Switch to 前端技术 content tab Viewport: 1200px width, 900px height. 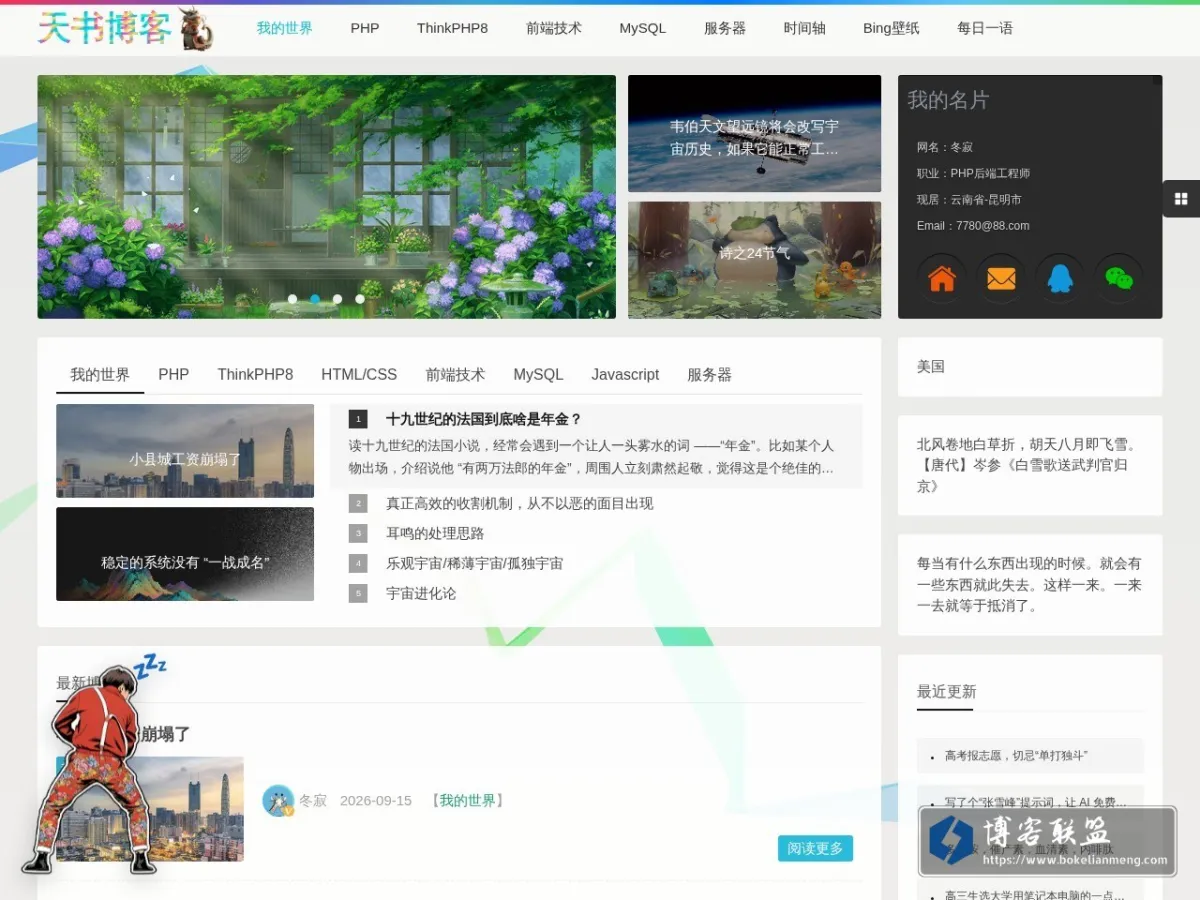(455, 375)
